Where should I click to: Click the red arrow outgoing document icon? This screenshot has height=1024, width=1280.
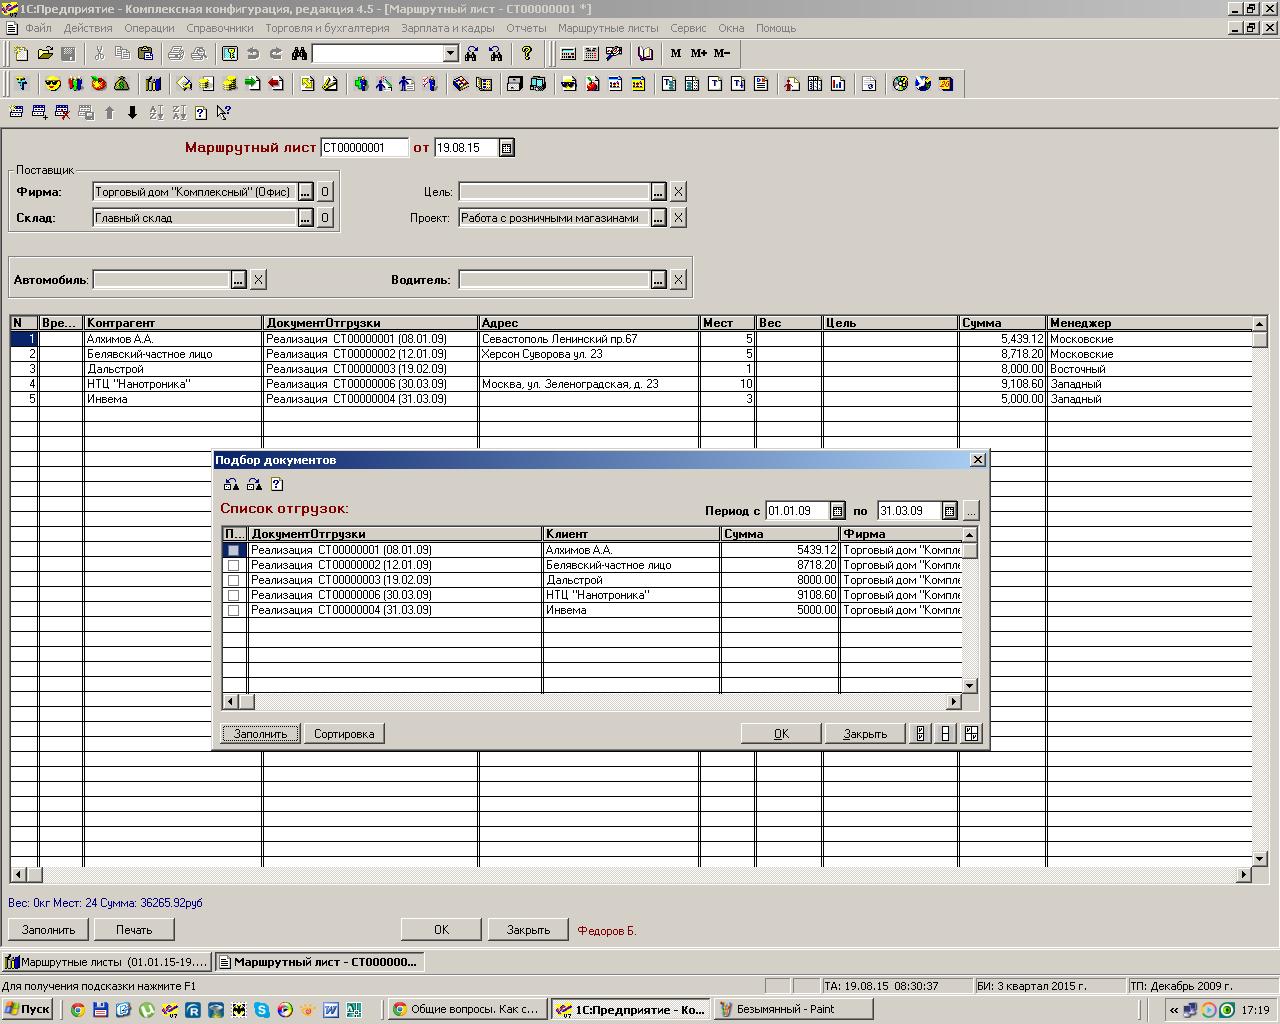(275, 84)
